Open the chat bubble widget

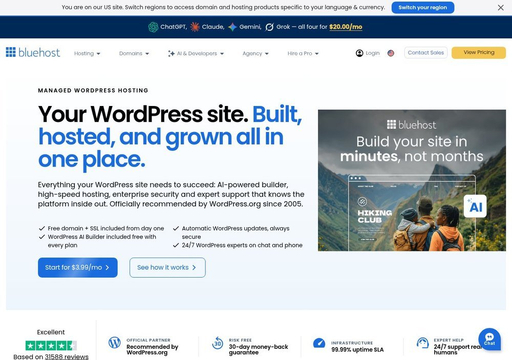489,339
